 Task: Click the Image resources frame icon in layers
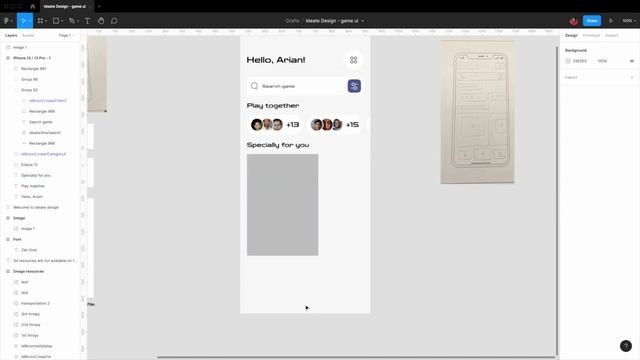point(8,271)
